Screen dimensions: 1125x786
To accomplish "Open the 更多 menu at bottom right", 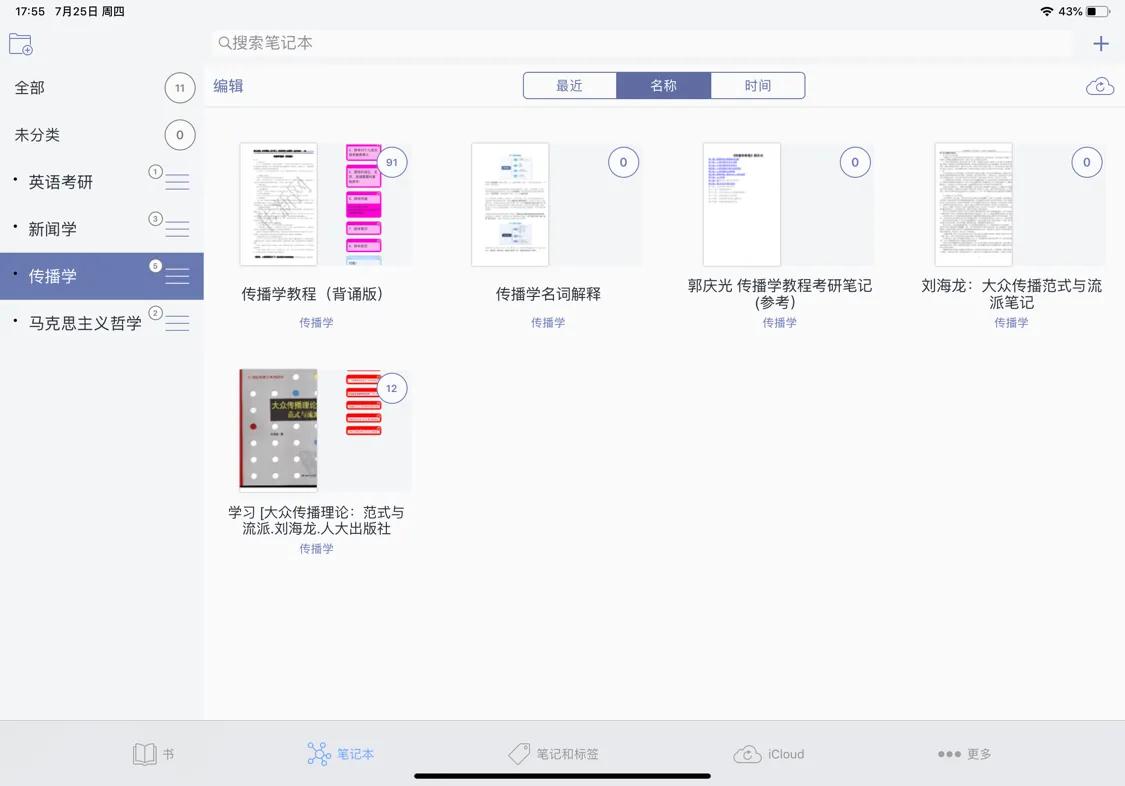I will coord(963,754).
